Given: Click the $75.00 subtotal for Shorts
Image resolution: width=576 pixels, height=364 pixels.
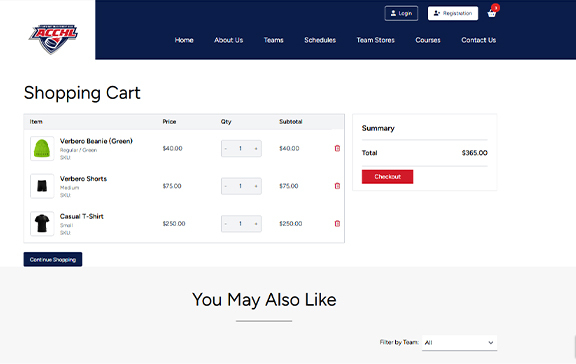Looking at the screenshot, I should coord(289,186).
